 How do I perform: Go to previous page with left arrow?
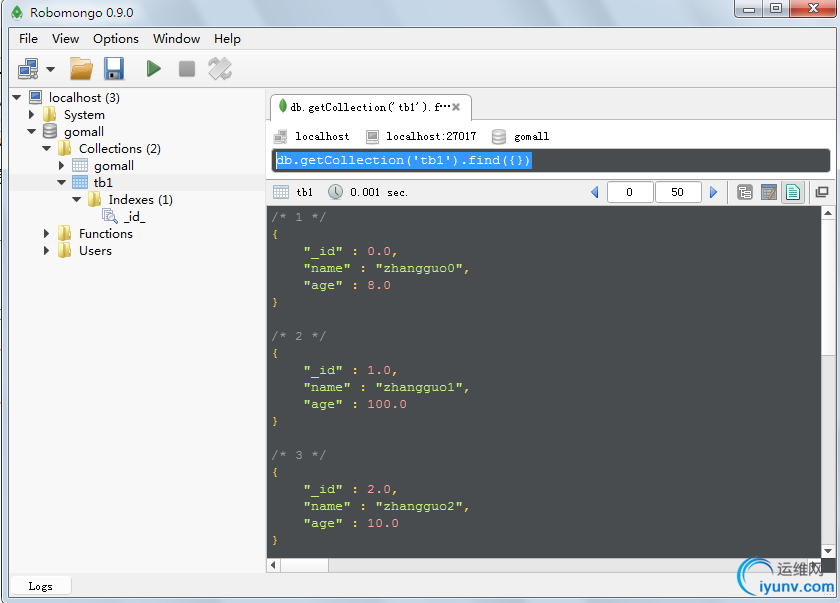594,192
